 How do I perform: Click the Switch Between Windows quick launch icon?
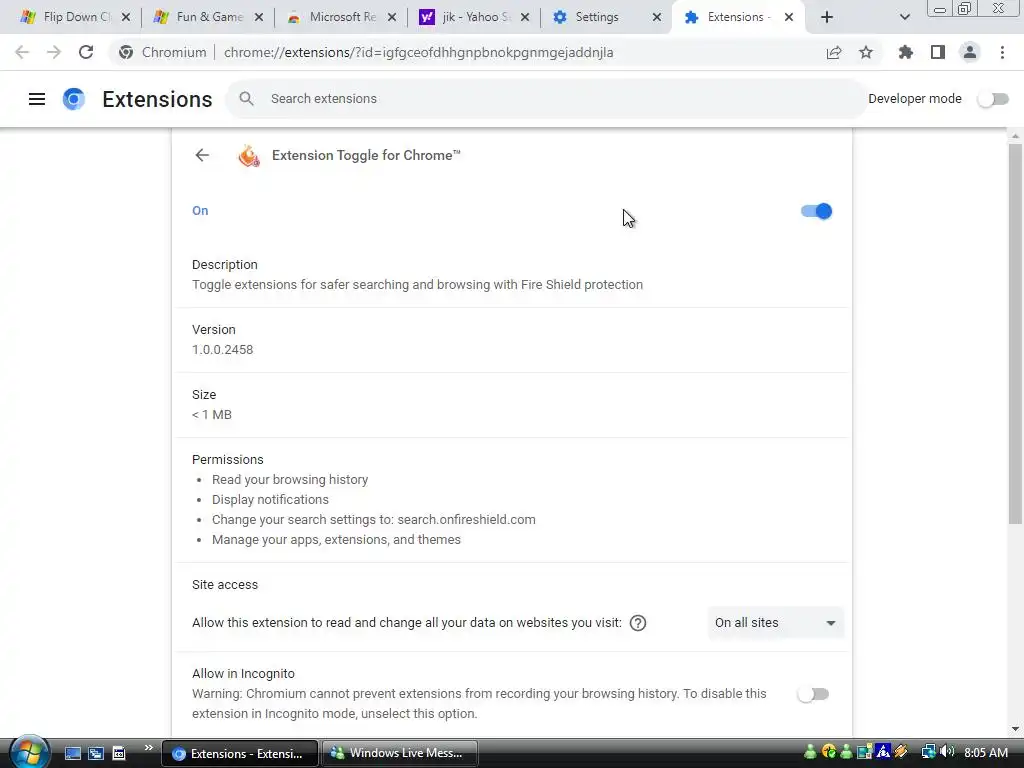coord(96,753)
